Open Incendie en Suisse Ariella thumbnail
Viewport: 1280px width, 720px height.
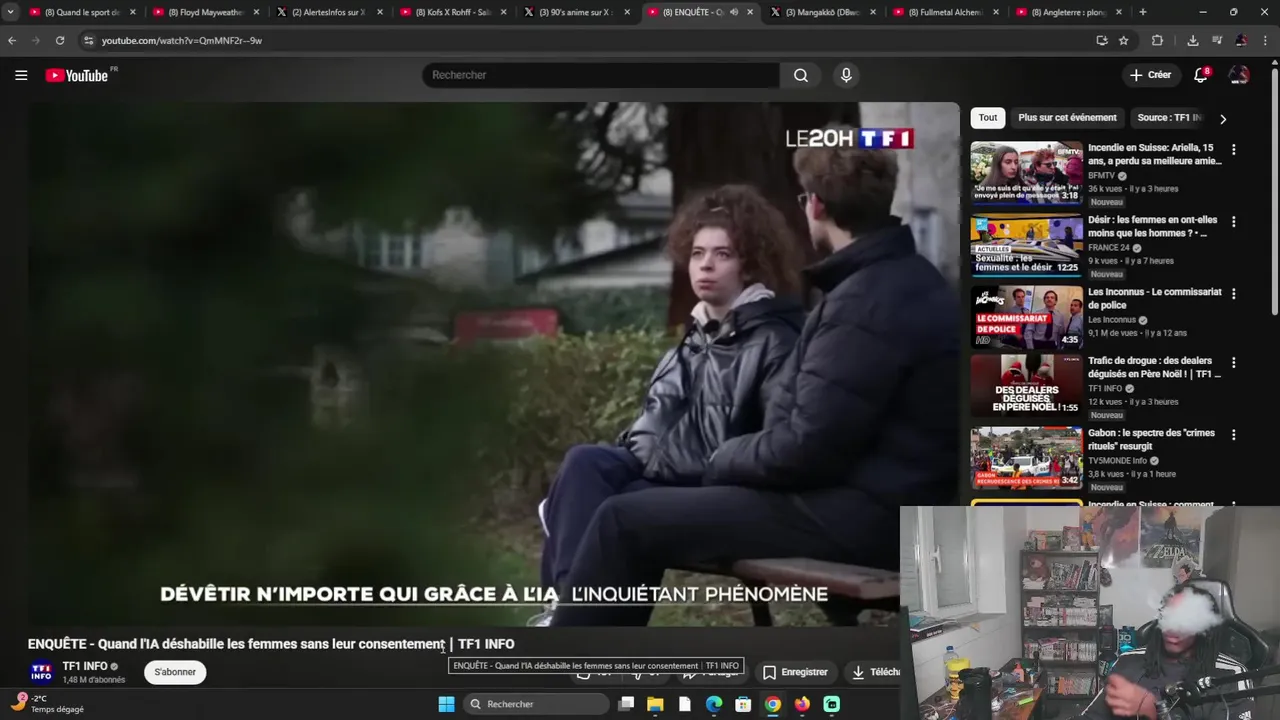click(x=1027, y=173)
